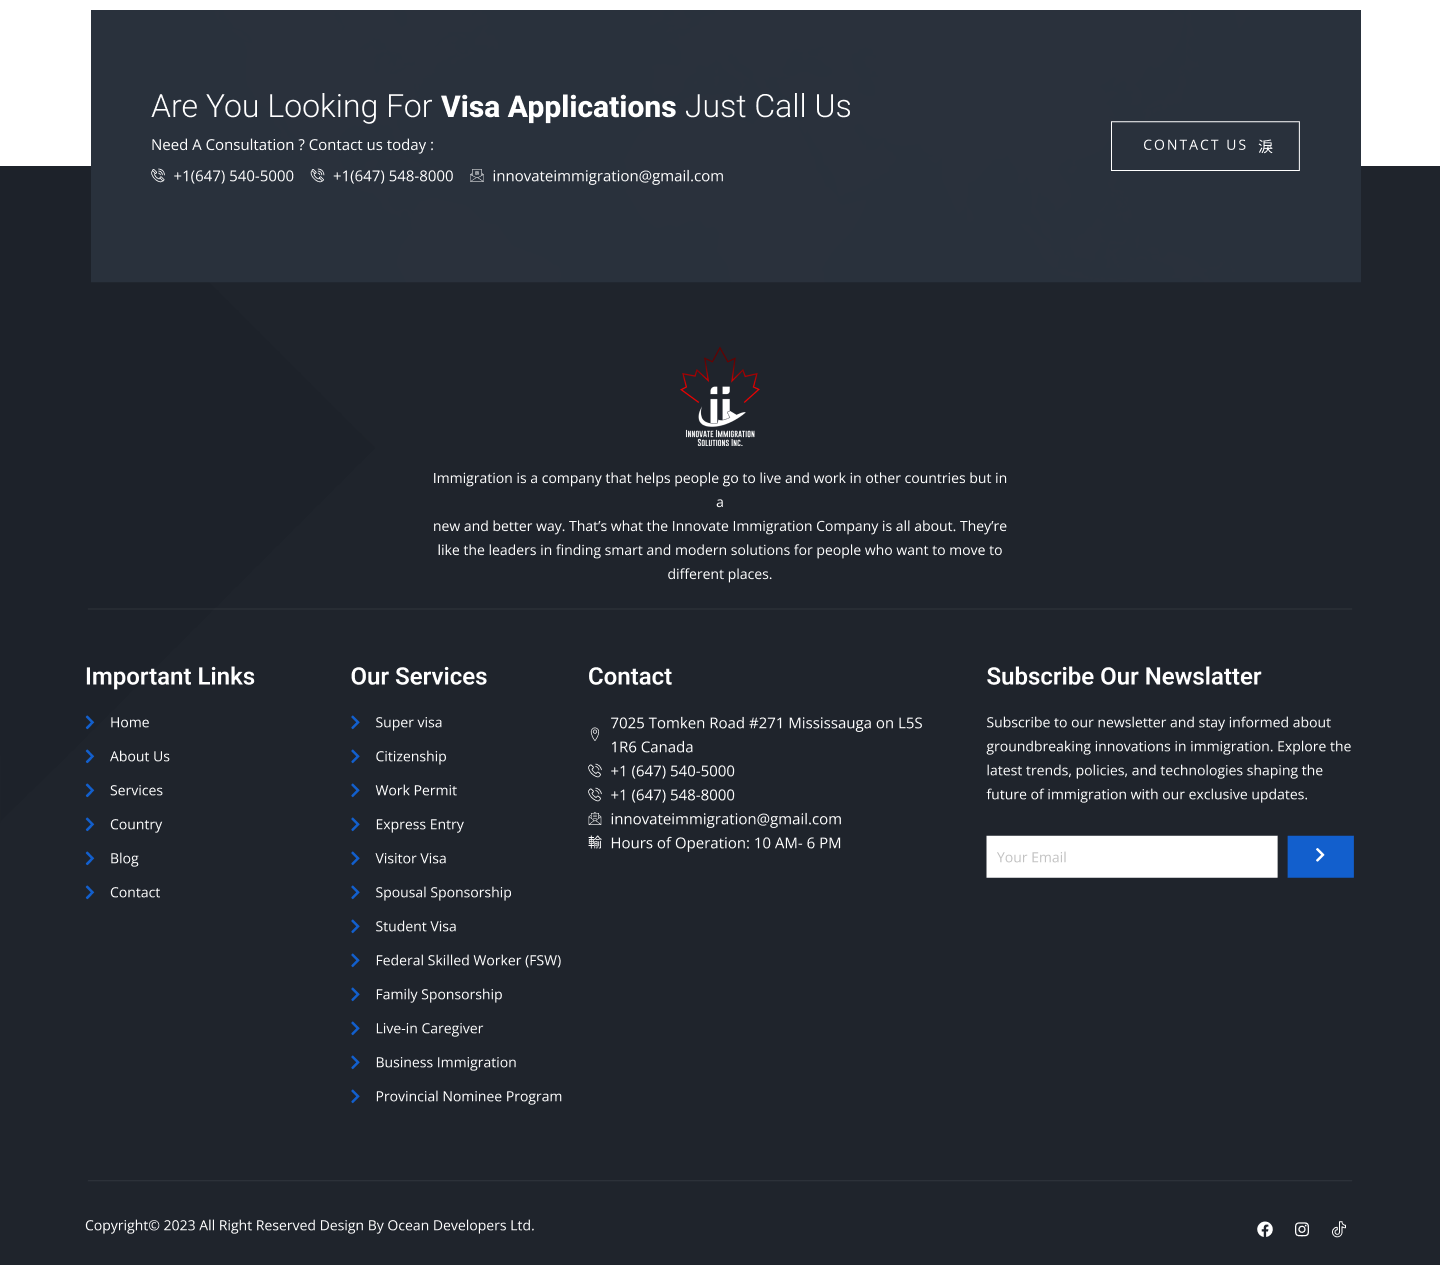Click chevron arrow beside Live-in Caregiver
This screenshot has height=1265, width=1440.
tap(355, 1028)
